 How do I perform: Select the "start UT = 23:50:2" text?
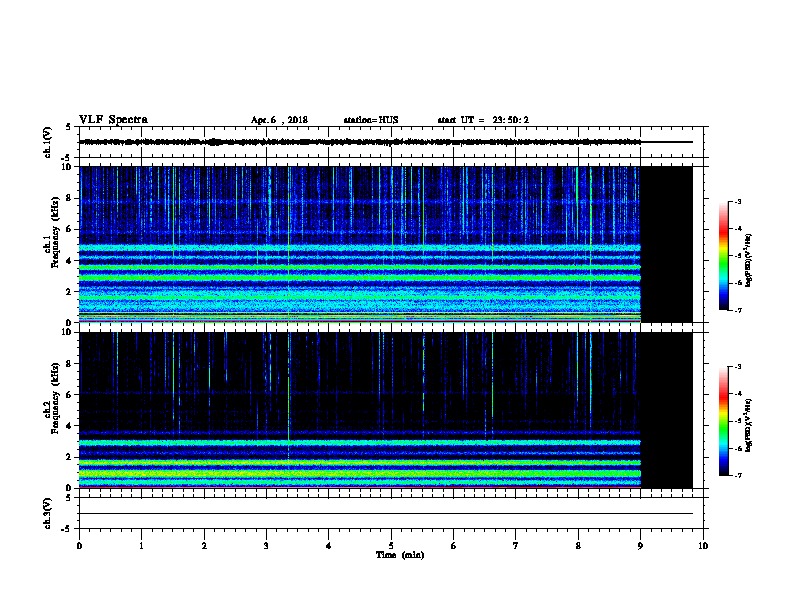pos(483,120)
